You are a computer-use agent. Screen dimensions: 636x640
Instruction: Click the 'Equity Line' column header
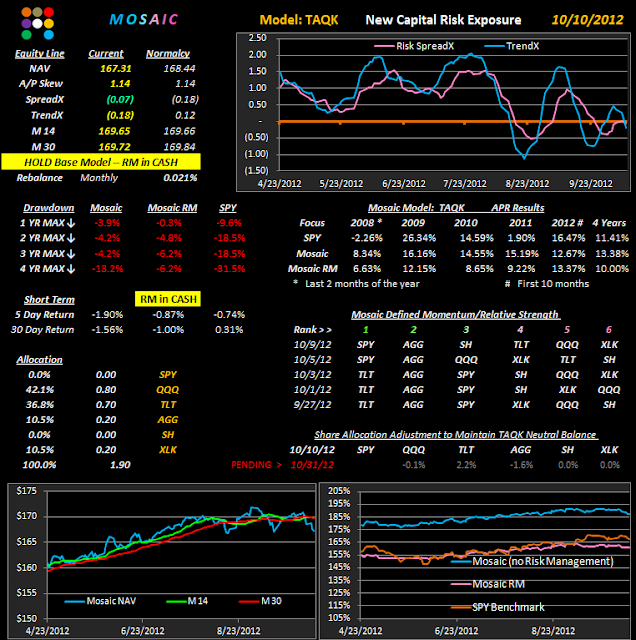[40, 53]
